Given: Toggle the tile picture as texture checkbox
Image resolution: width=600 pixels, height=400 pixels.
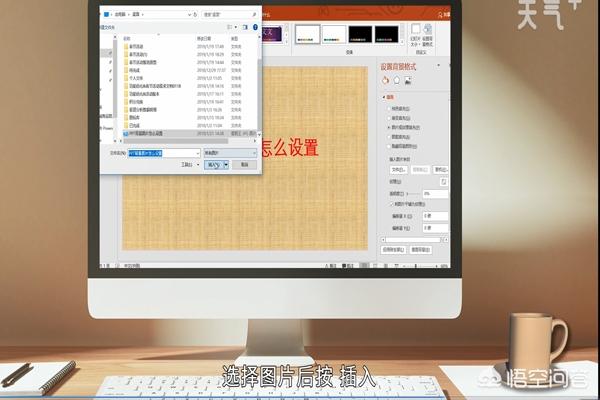Looking at the screenshot, I should click(x=391, y=204).
